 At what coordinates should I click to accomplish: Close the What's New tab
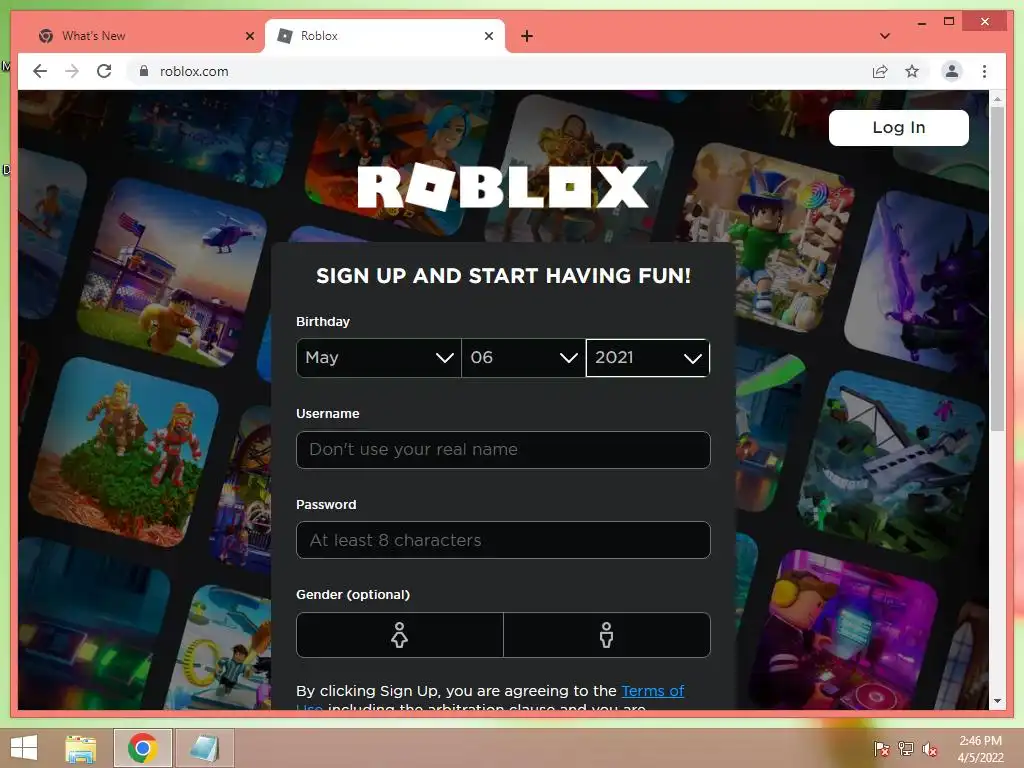(249, 36)
